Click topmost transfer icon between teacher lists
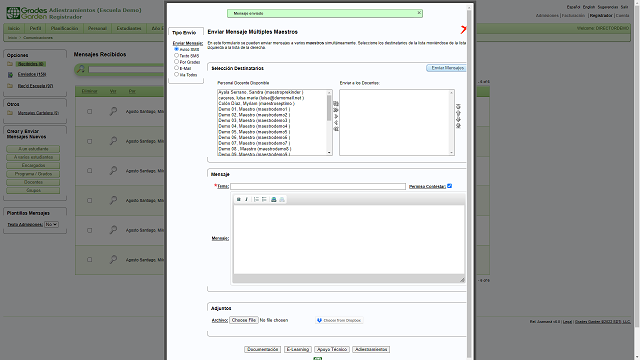640x360 pixels. 336,104
